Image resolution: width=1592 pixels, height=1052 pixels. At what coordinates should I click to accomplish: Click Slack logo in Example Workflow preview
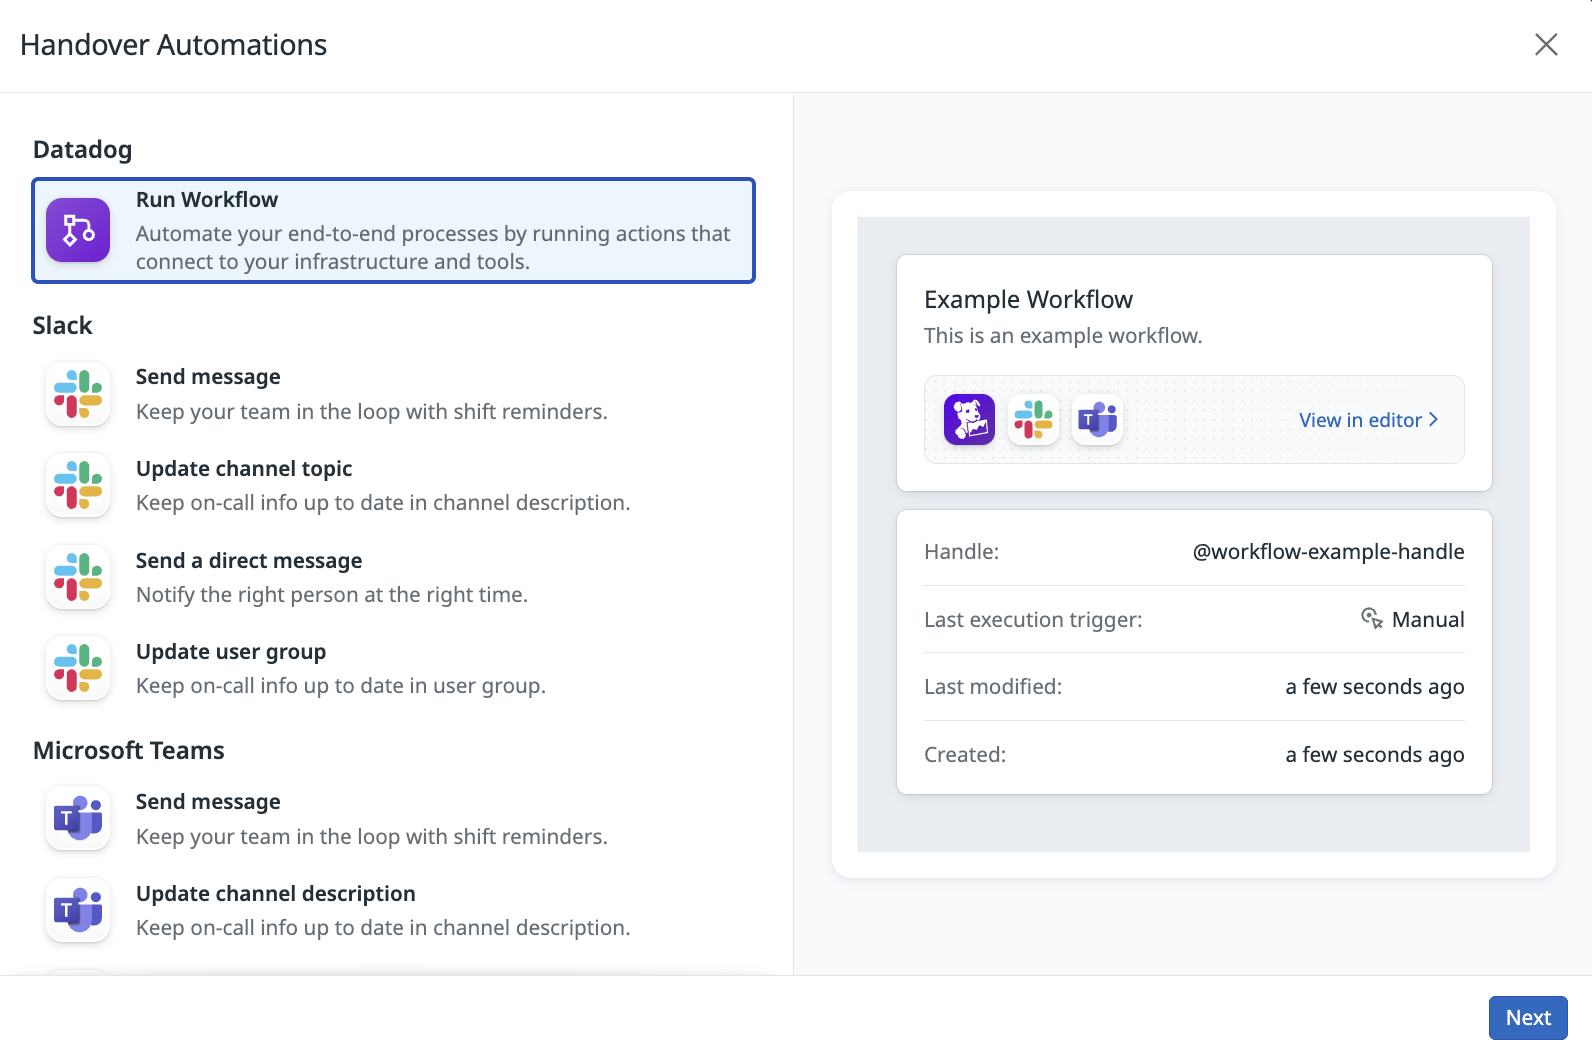(1033, 419)
